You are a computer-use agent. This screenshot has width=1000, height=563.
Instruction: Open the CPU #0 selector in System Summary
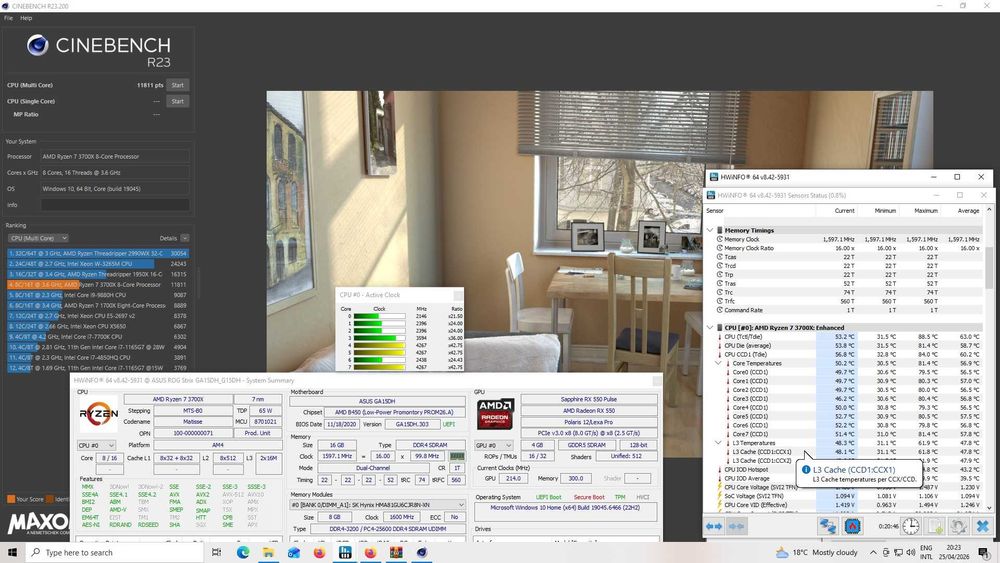pyautogui.click(x=96, y=445)
